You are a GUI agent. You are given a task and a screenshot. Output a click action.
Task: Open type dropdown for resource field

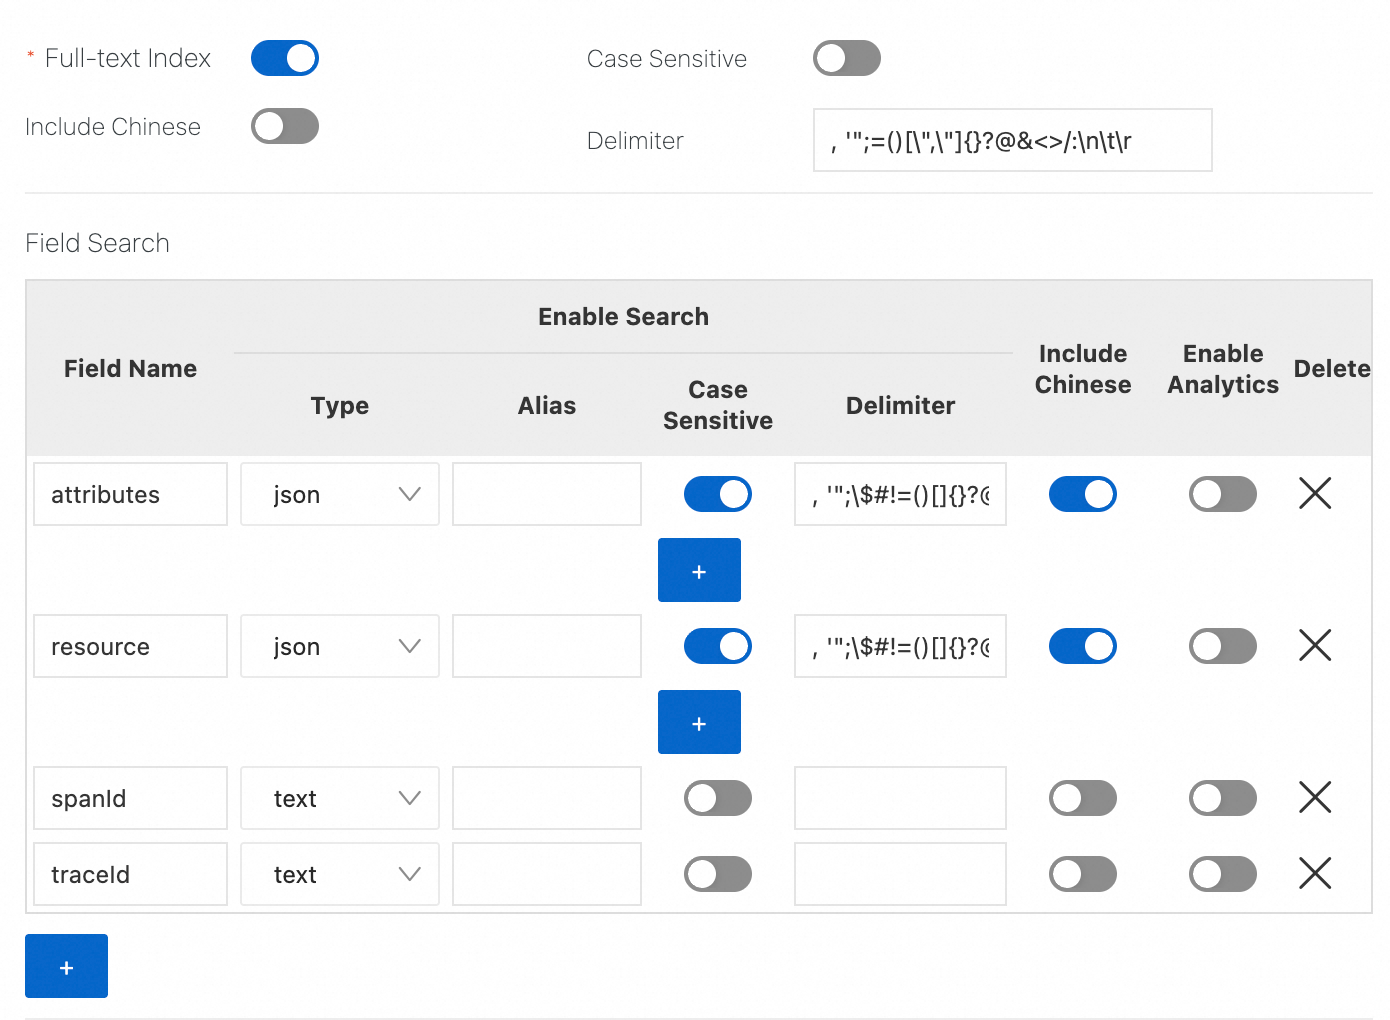[340, 646]
